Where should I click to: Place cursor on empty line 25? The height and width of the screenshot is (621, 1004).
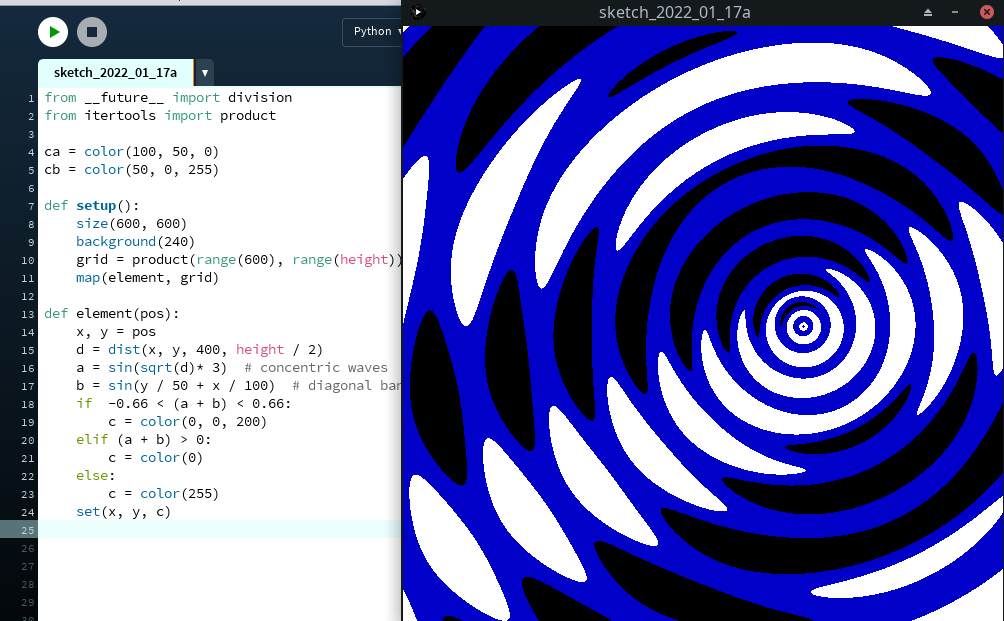(200, 529)
